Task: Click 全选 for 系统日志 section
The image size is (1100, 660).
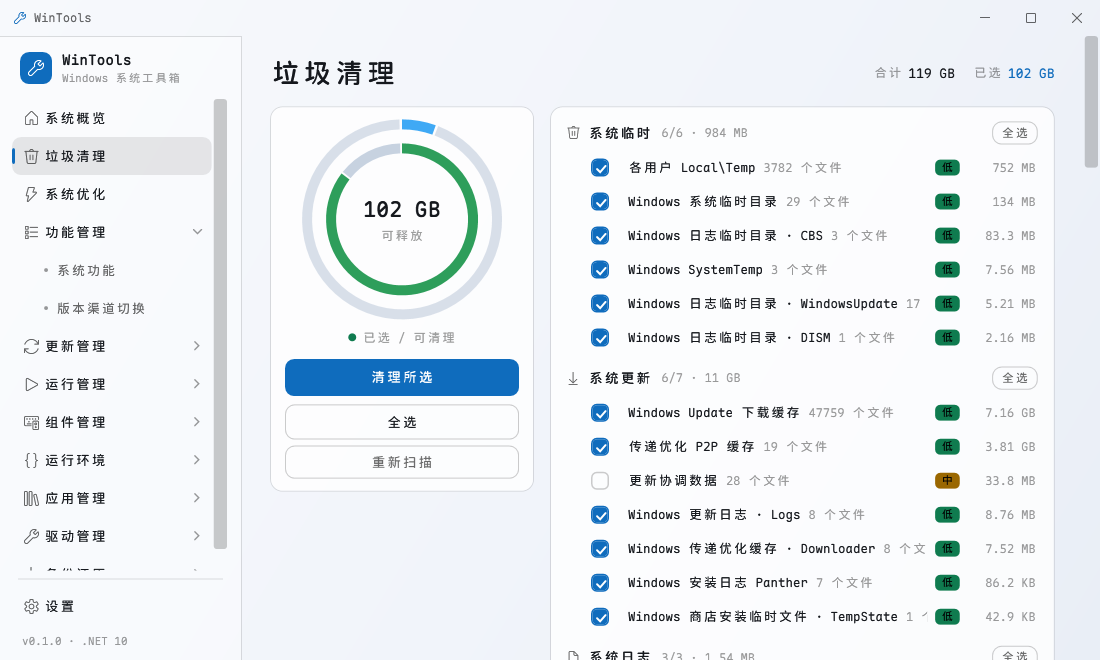Action: click(x=1014, y=654)
